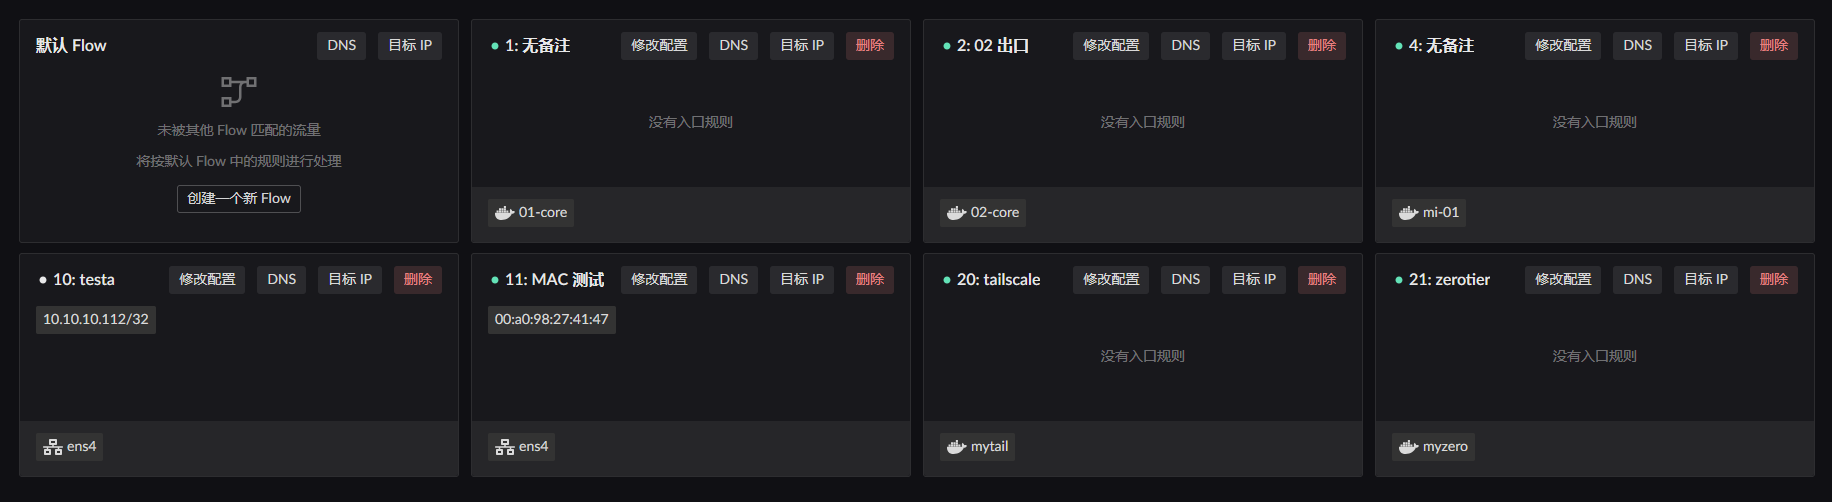Create a new Flow with 创建一个新 Flow

[239, 199]
